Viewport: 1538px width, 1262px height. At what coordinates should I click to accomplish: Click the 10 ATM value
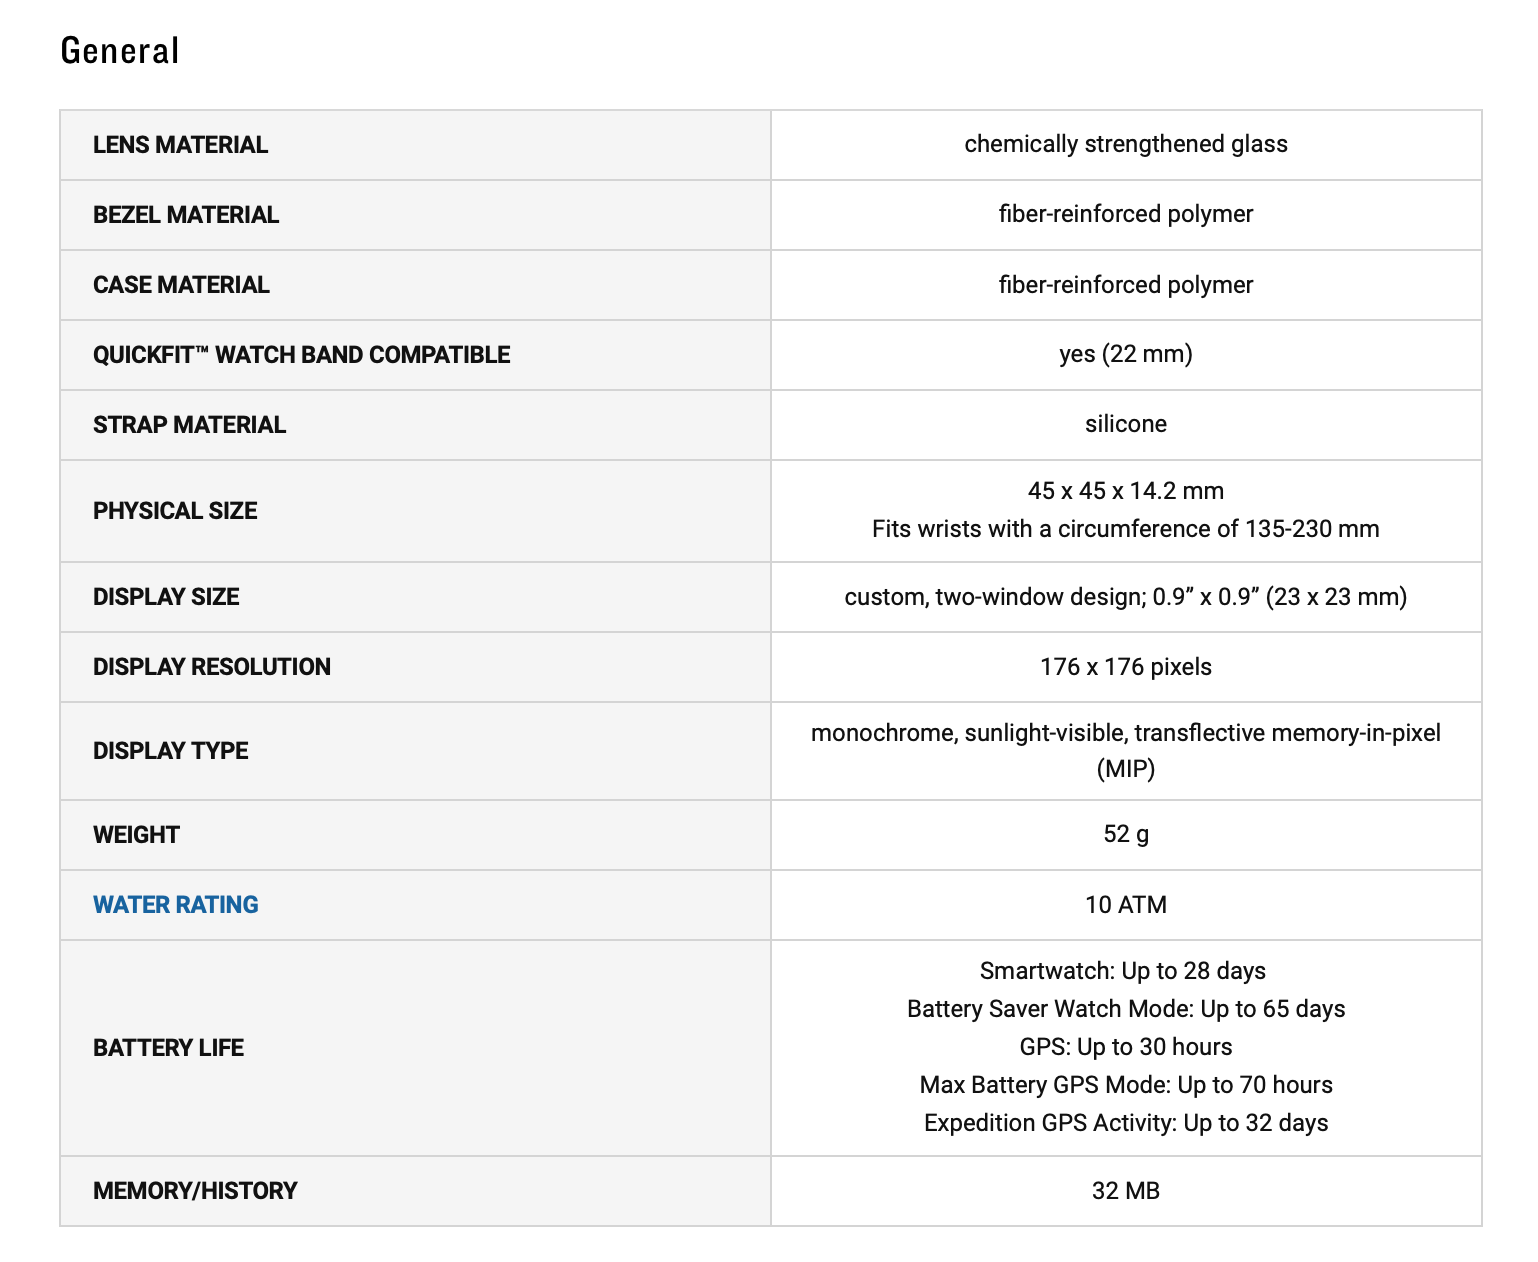point(1126,905)
